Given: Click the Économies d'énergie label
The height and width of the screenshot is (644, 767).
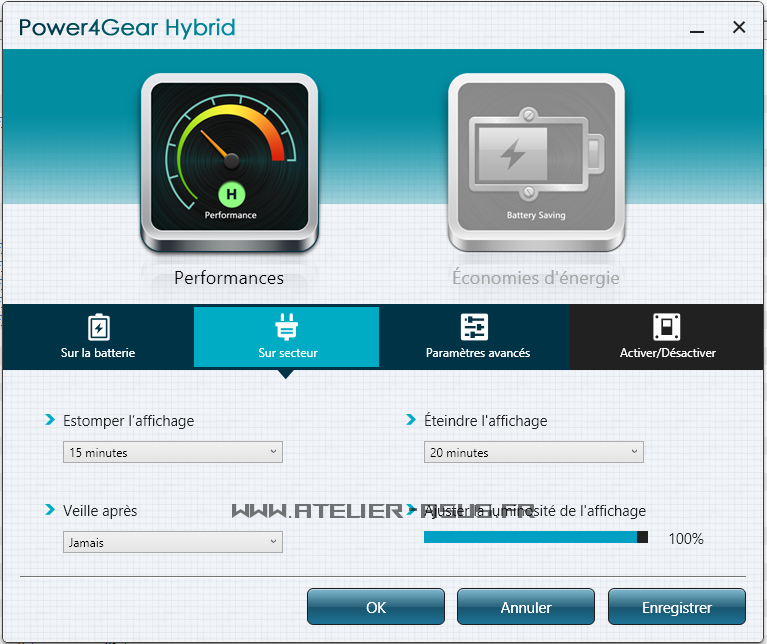Looking at the screenshot, I should [536, 278].
